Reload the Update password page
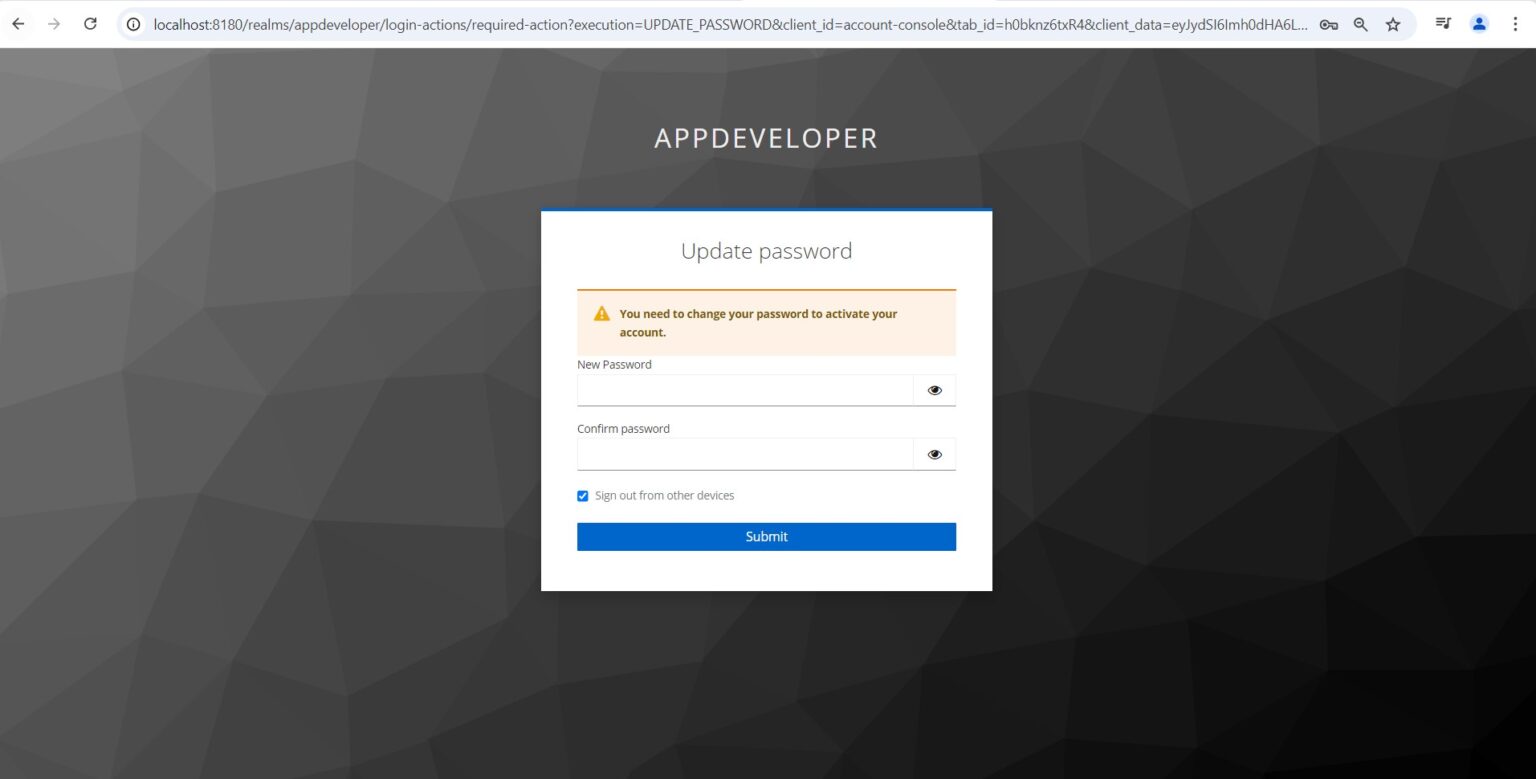This screenshot has height=779, width=1536. tap(90, 23)
